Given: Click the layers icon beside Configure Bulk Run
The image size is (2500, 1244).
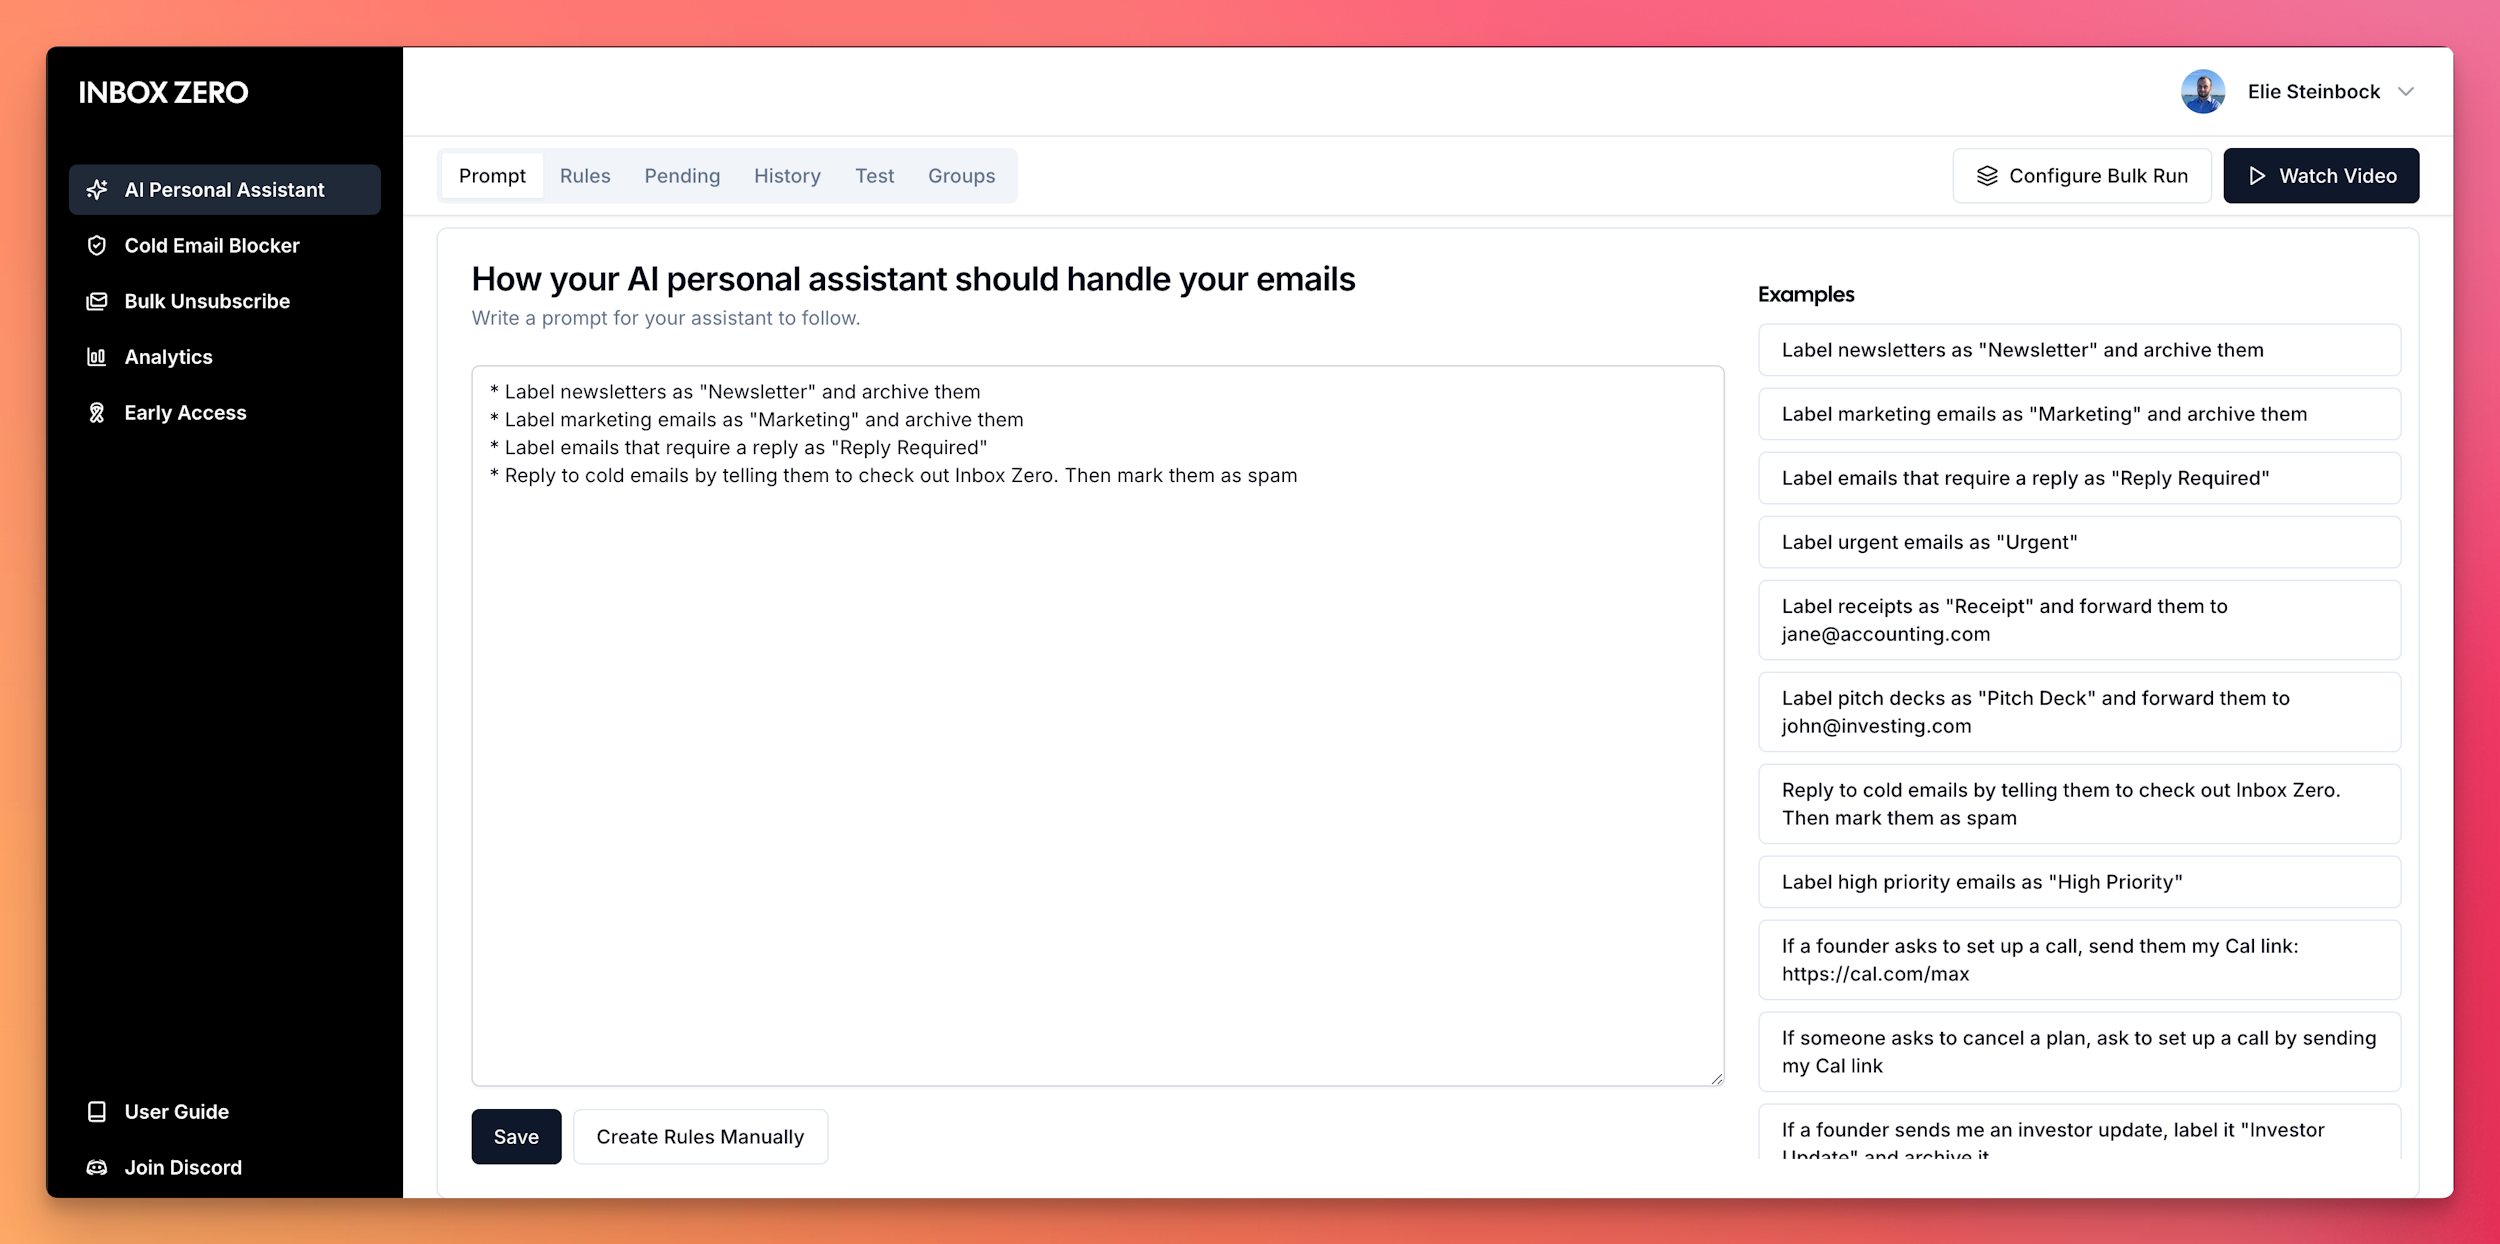Looking at the screenshot, I should tap(1986, 175).
